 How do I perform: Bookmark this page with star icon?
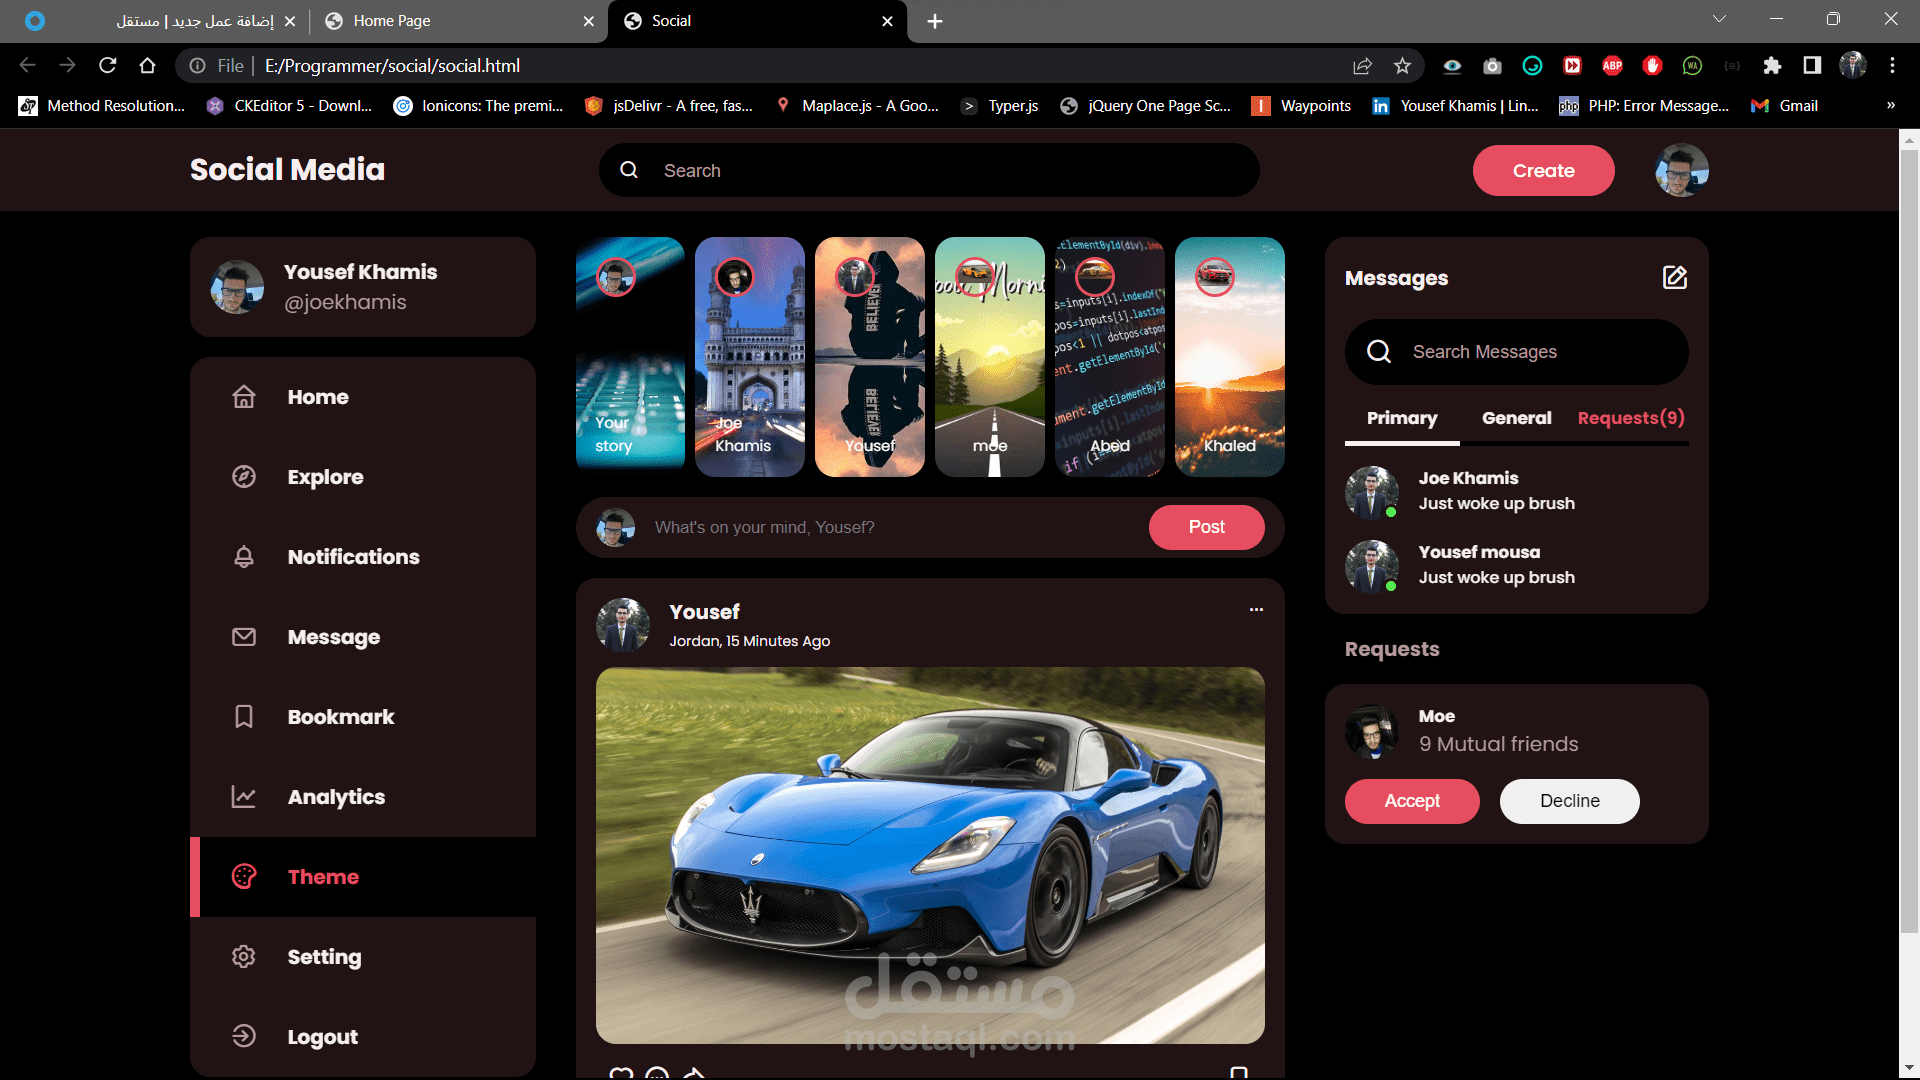(1402, 66)
